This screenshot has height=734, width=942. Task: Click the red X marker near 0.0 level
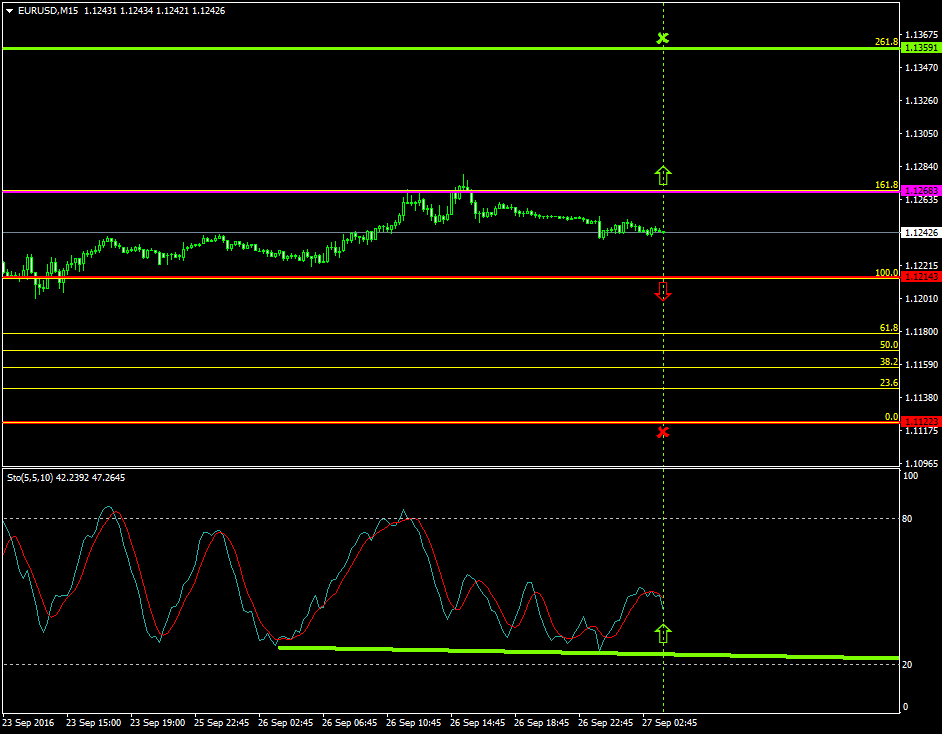point(663,432)
